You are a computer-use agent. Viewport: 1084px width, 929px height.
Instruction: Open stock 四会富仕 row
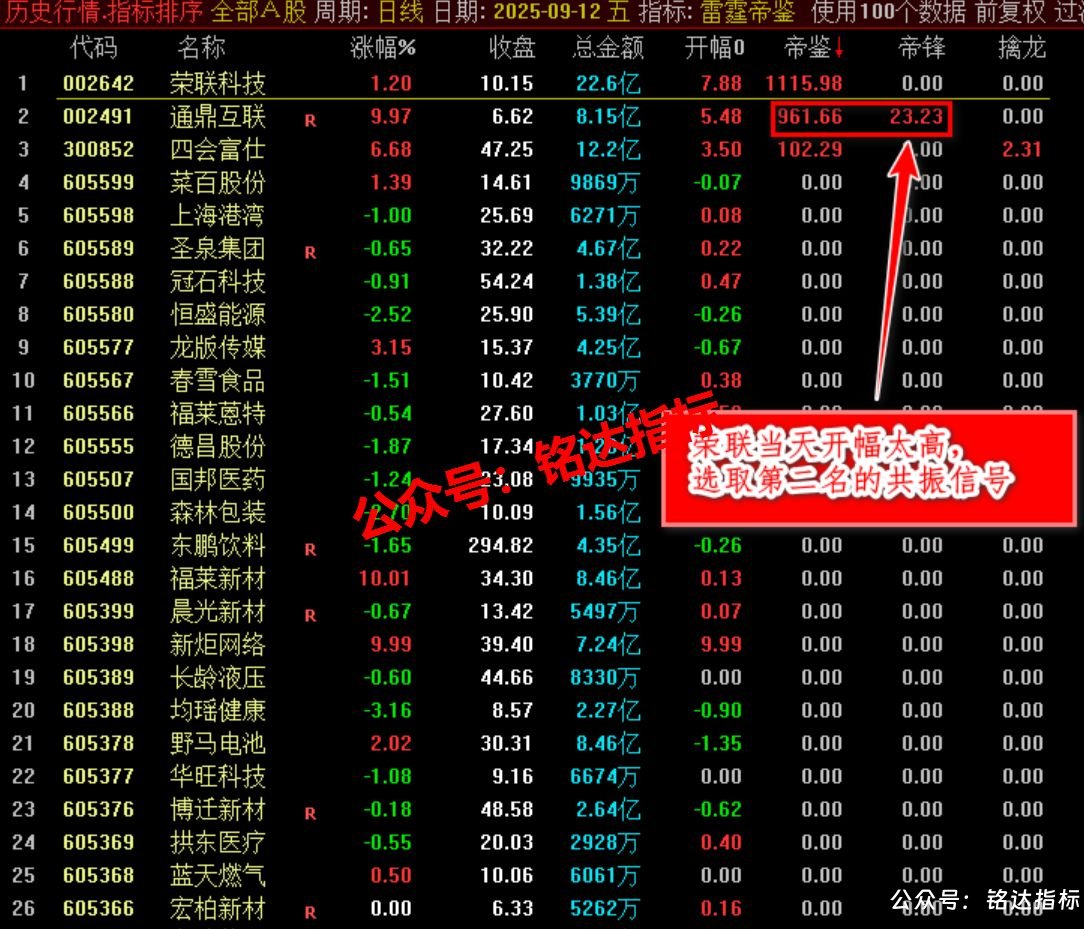[218, 149]
